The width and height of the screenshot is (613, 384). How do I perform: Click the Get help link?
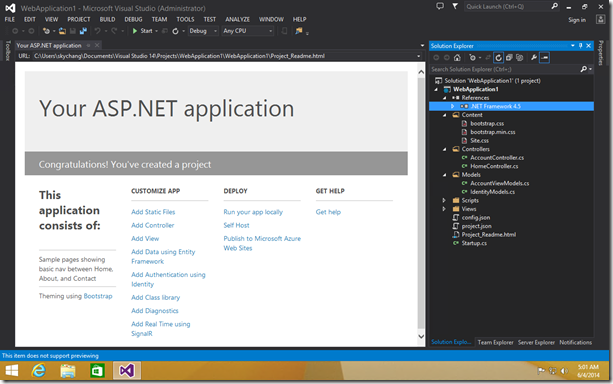point(328,212)
